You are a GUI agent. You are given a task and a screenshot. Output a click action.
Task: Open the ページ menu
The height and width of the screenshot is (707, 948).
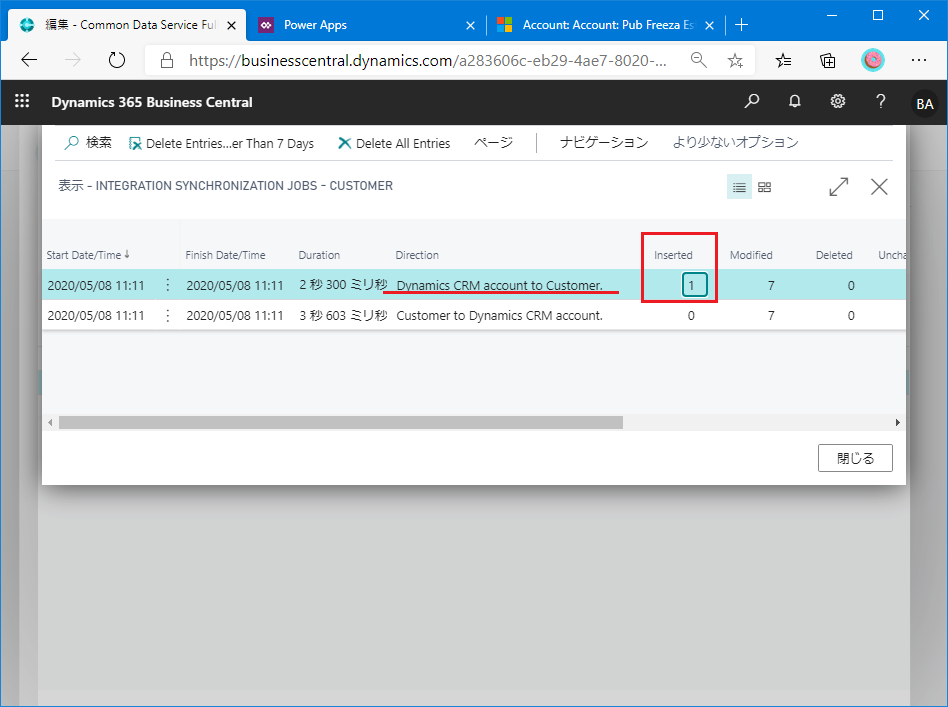pyautogui.click(x=493, y=143)
